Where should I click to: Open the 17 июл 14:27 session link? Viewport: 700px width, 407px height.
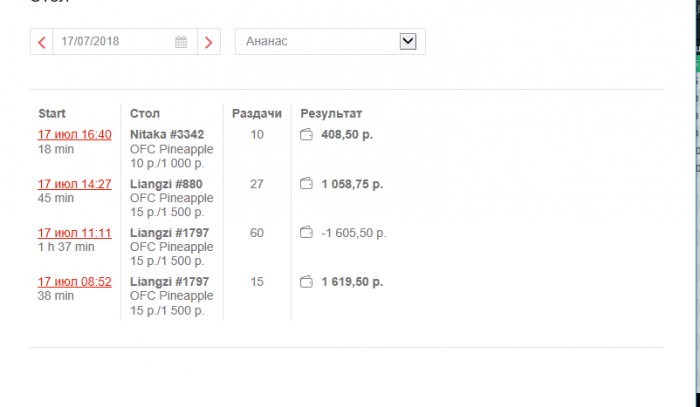(x=75, y=184)
